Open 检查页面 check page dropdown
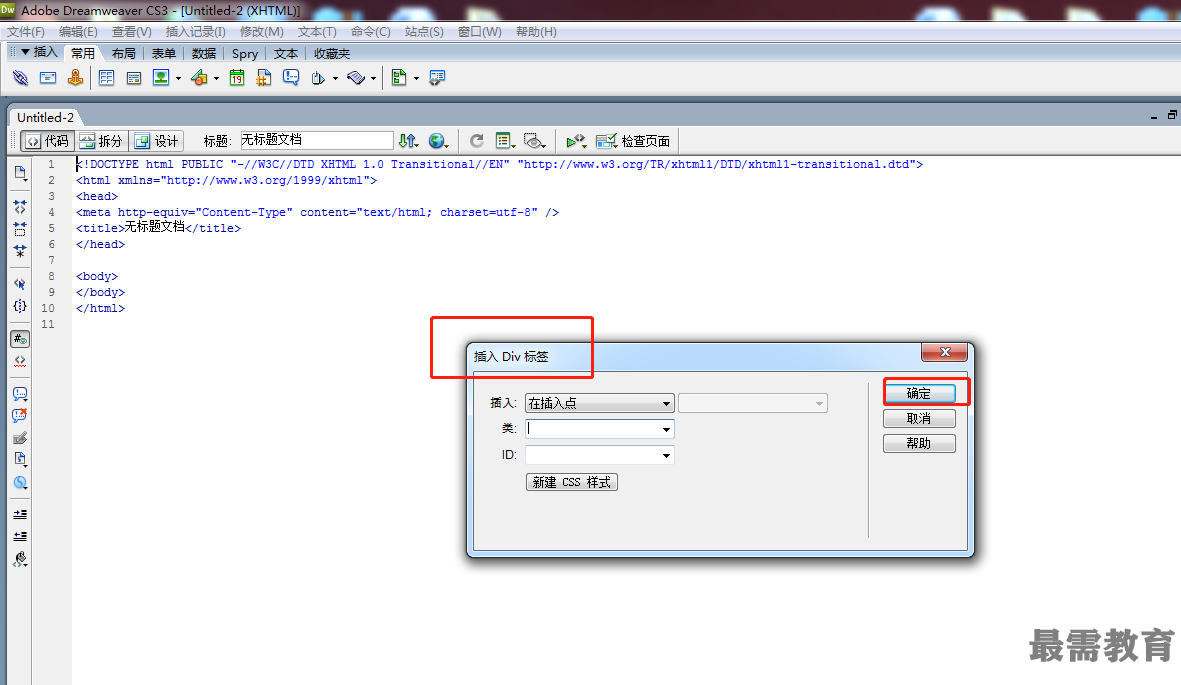The height and width of the screenshot is (685, 1181). click(x=633, y=141)
